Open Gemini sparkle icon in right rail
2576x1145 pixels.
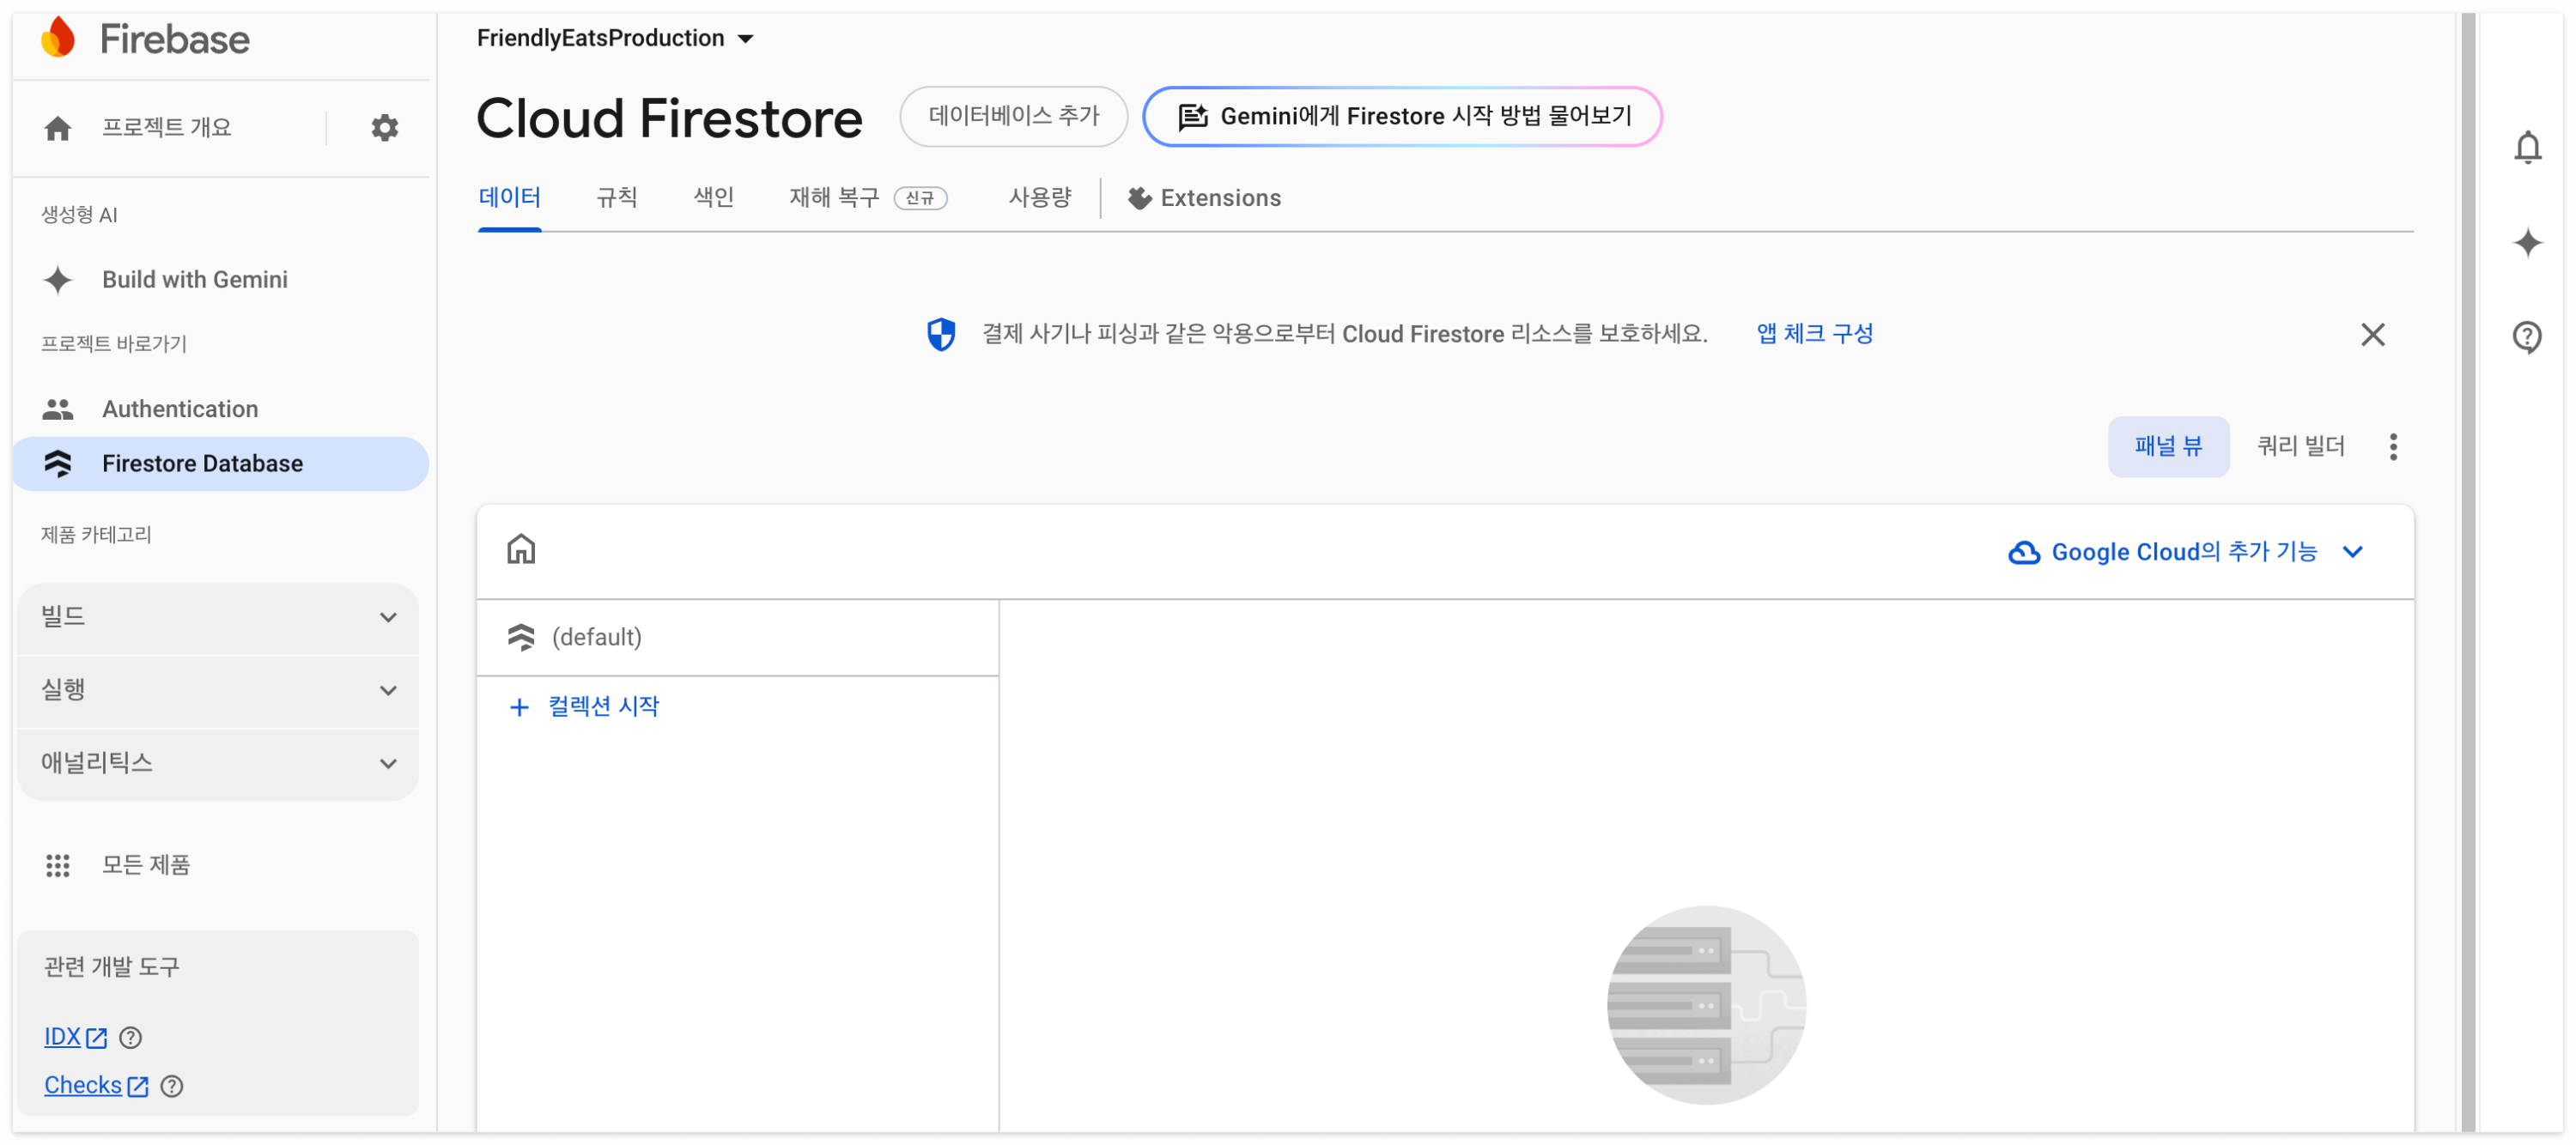tap(2527, 243)
